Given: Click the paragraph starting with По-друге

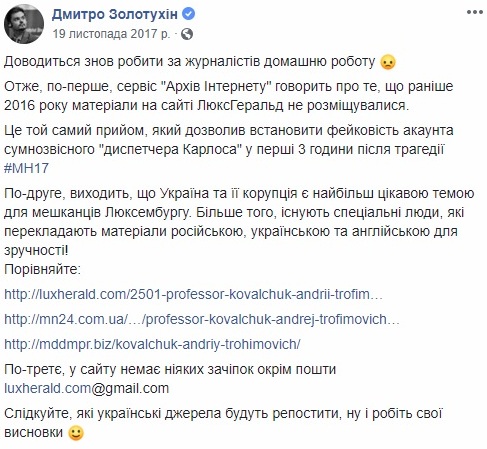Looking at the screenshot, I should point(239,222).
